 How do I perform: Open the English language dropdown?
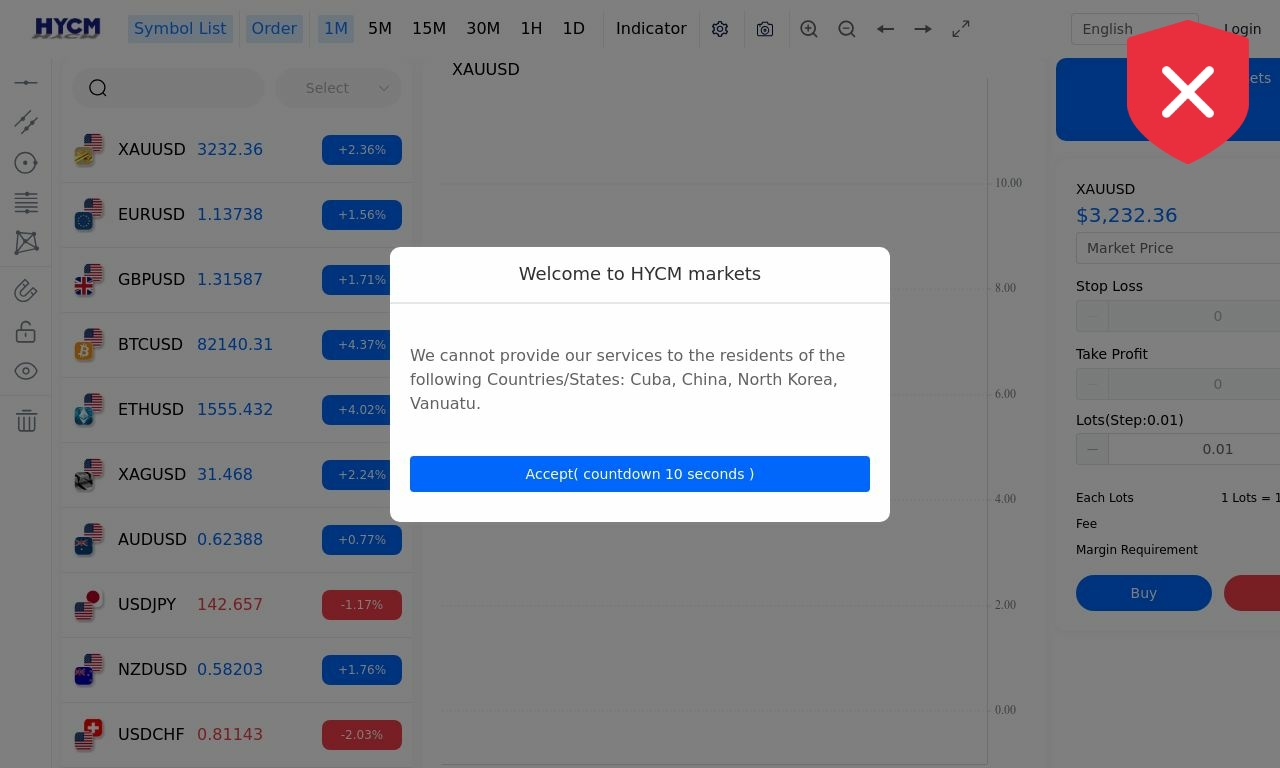tap(1134, 29)
